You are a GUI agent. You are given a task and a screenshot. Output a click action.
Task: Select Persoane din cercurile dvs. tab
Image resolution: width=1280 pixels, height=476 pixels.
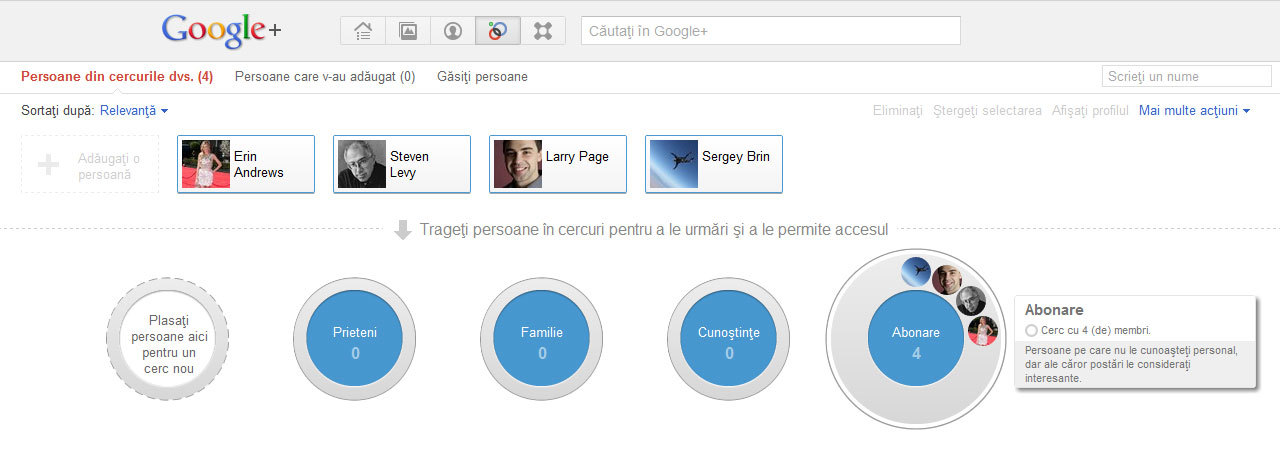pos(117,76)
